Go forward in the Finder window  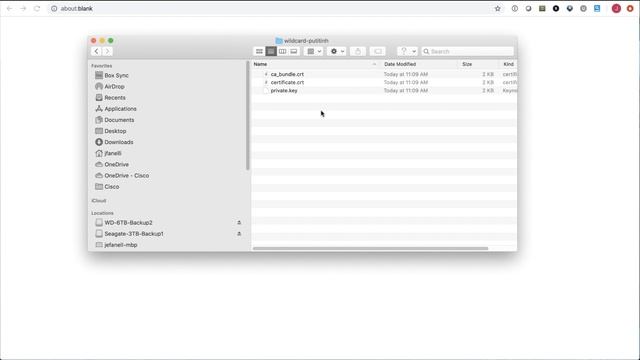click(x=107, y=51)
